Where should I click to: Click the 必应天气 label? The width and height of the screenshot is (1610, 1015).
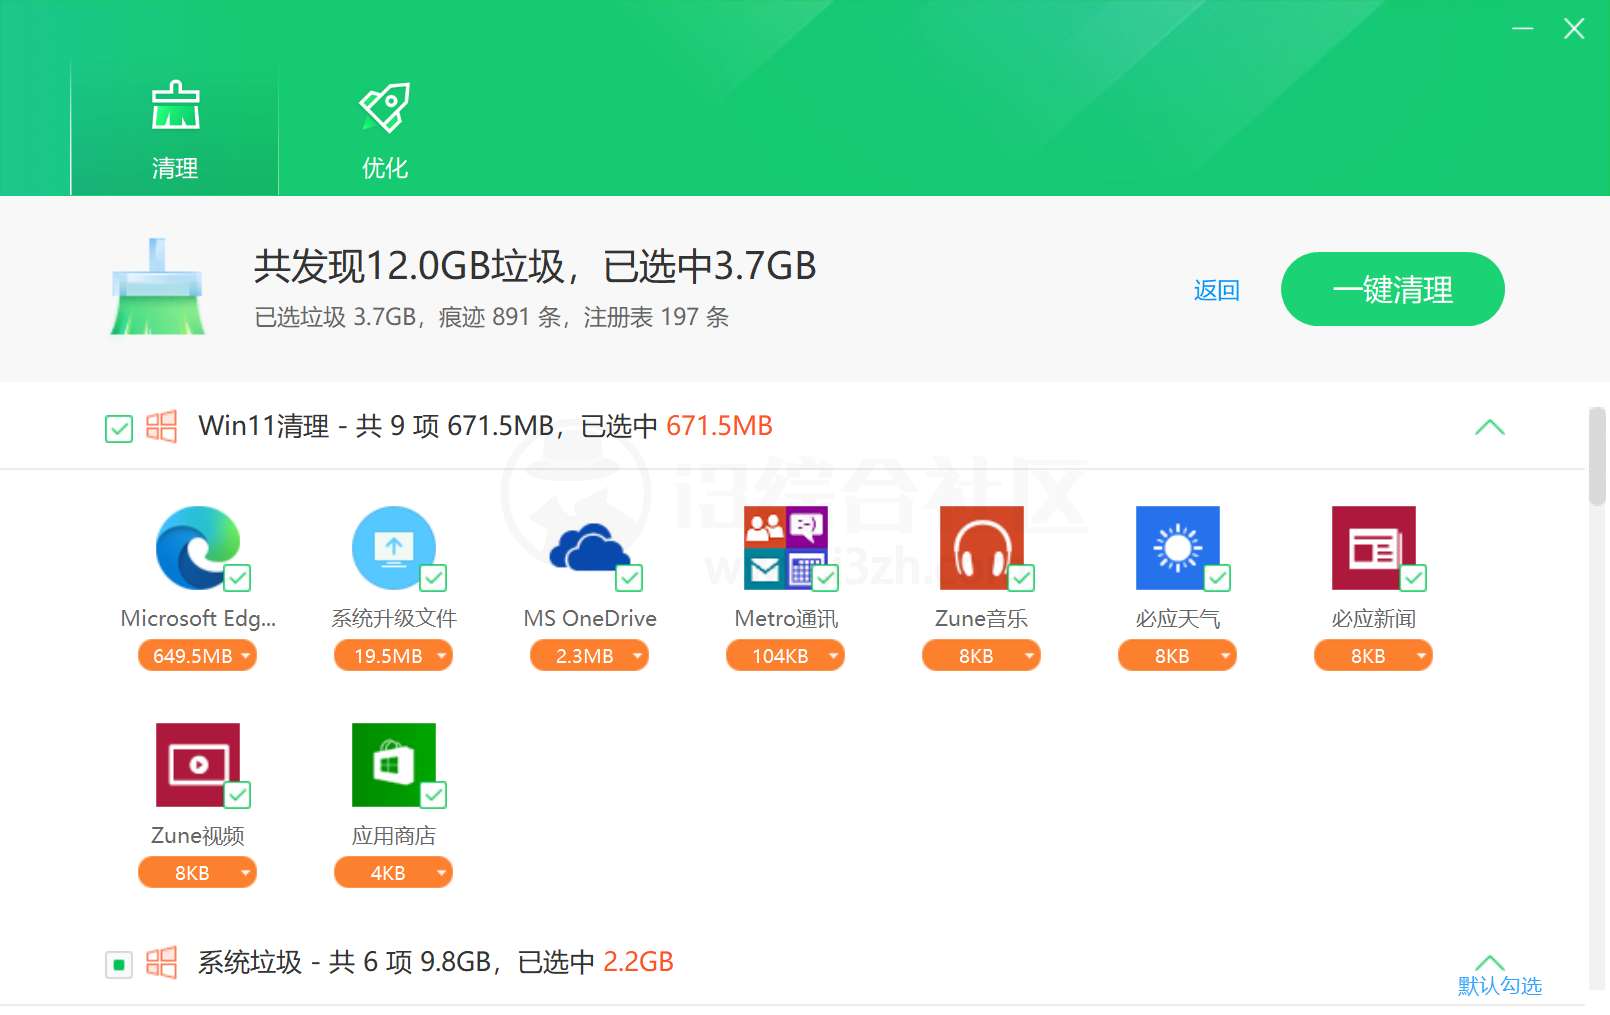tap(1178, 619)
